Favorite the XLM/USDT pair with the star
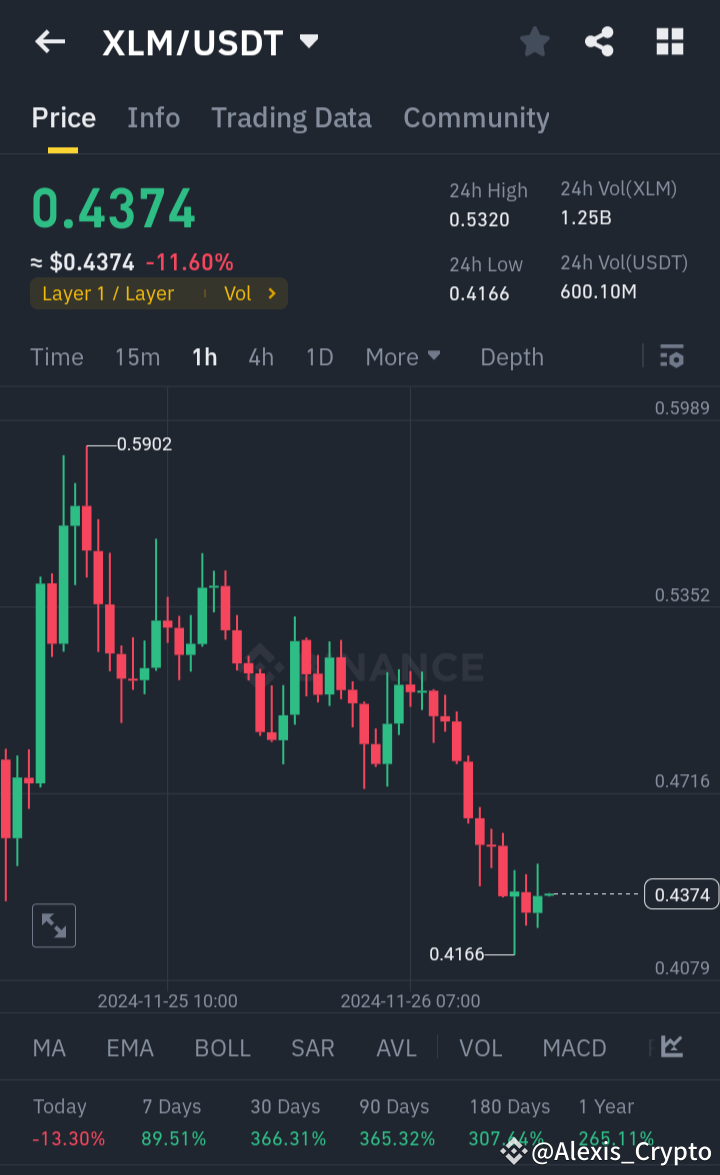Image resolution: width=720 pixels, height=1175 pixels. 534,42
